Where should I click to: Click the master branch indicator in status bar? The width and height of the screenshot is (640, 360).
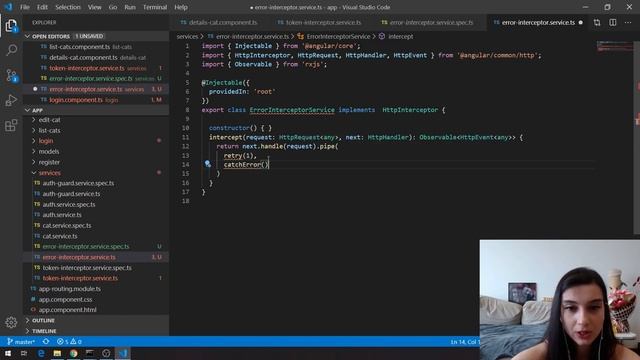click(x=21, y=342)
